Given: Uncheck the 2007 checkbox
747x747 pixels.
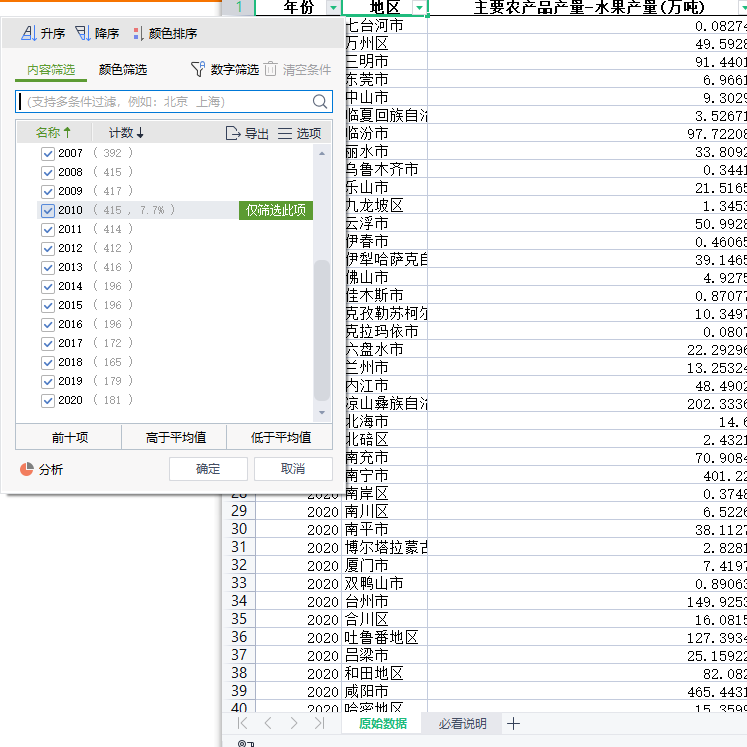Looking at the screenshot, I should (48, 153).
